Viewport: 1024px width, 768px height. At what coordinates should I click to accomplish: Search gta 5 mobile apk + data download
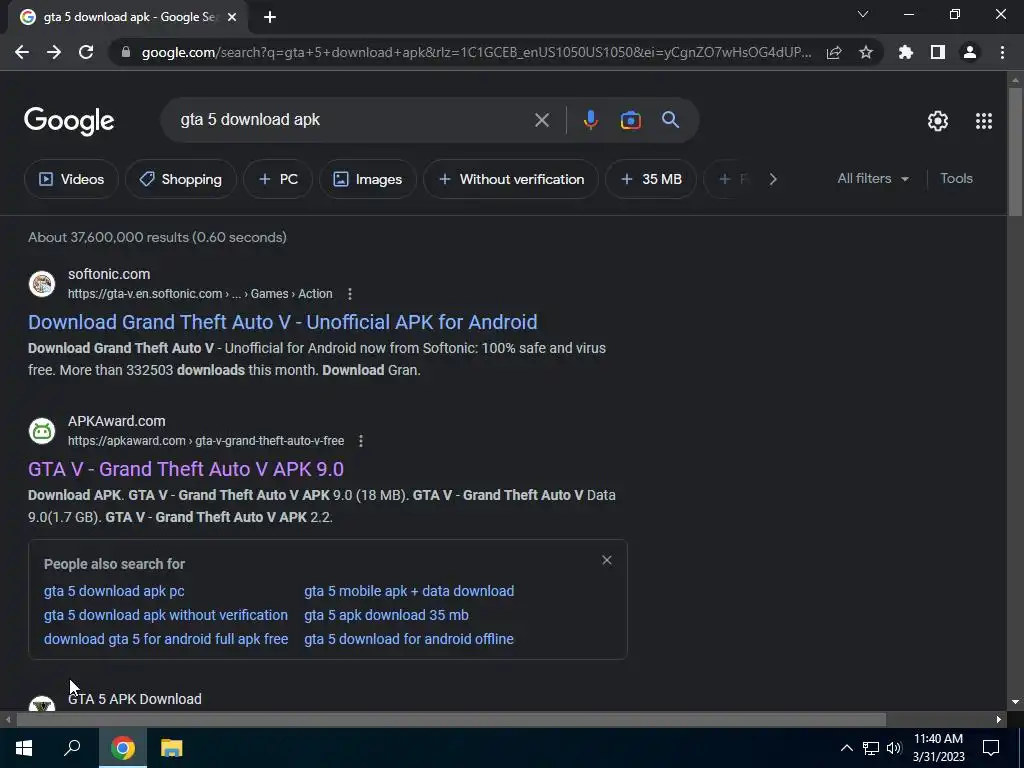pos(409,591)
